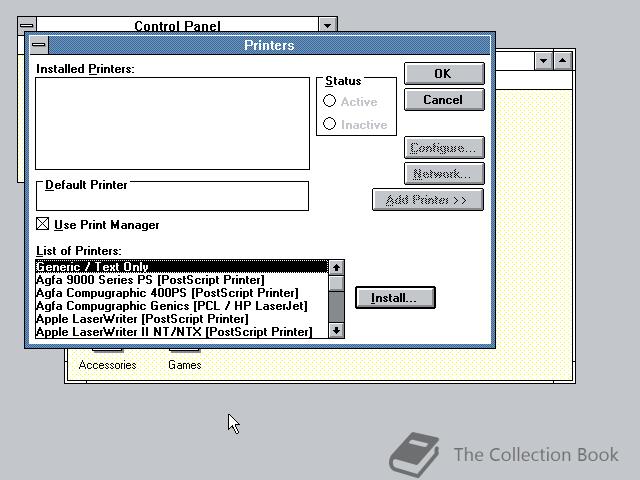This screenshot has width=640, height=480.
Task: Pick Agfa Compugraphic 400PS in list
Action: click(182, 293)
